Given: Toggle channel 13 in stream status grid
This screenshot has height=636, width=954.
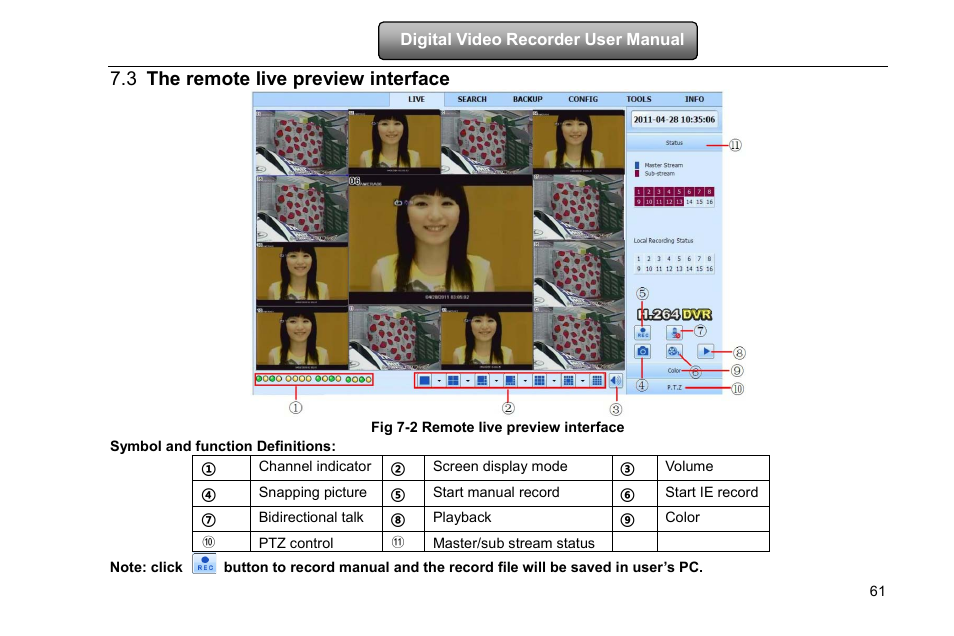Looking at the screenshot, I should click(679, 201).
